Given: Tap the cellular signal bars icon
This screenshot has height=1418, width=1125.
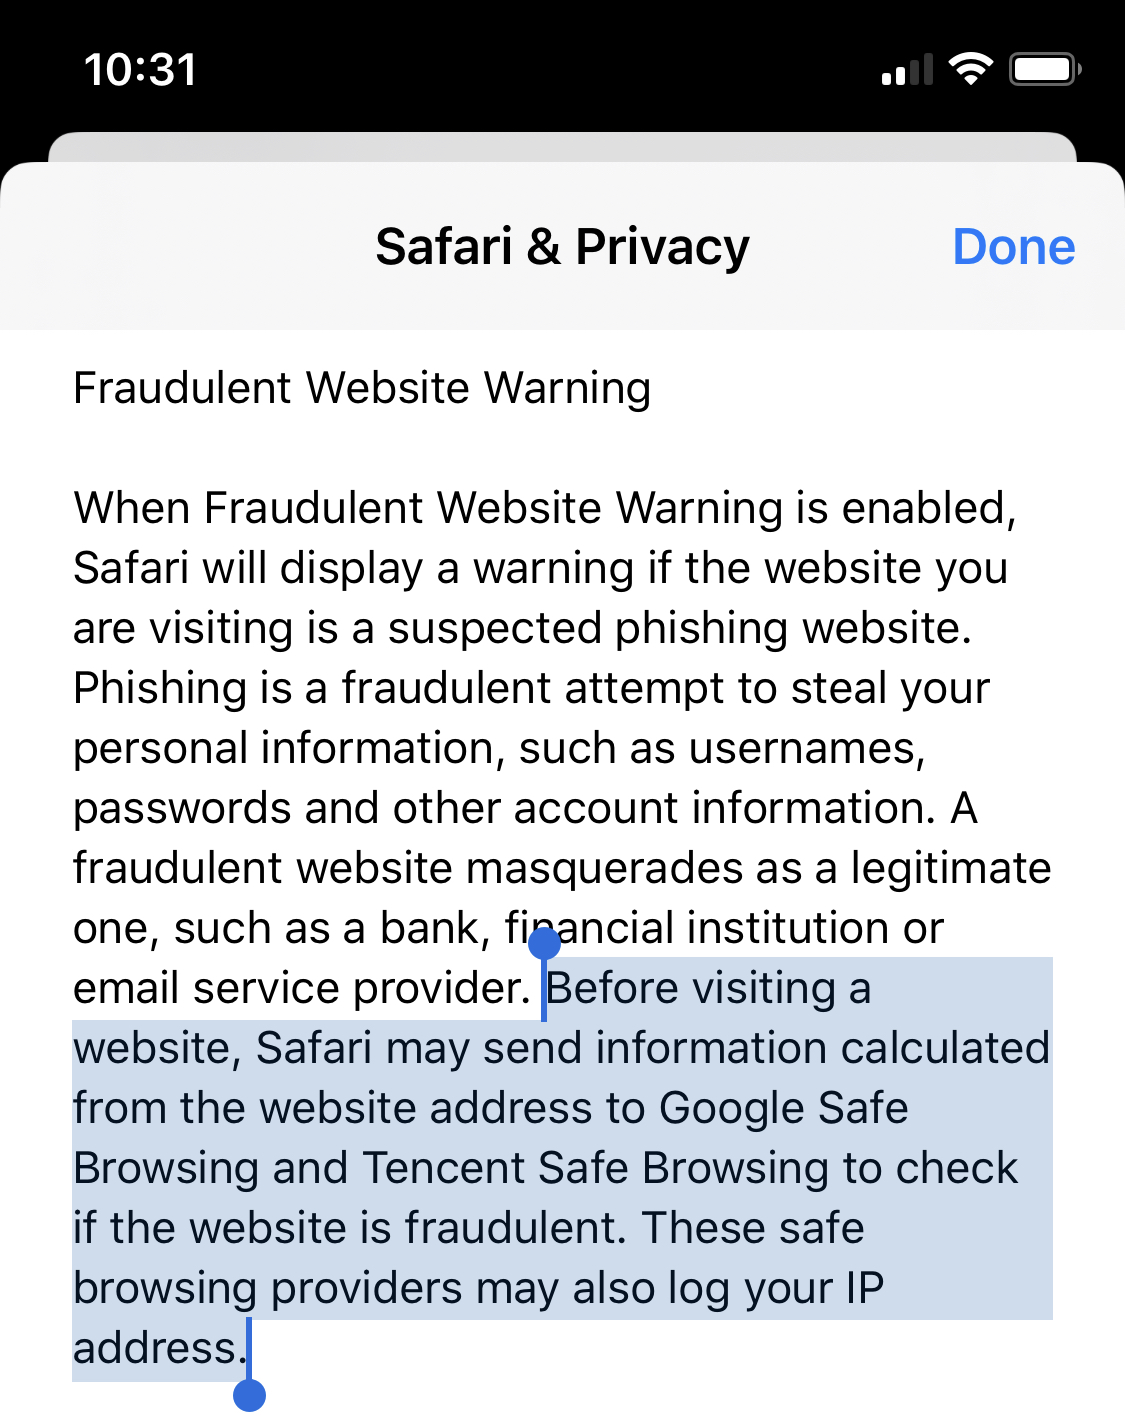Looking at the screenshot, I should (x=907, y=70).
